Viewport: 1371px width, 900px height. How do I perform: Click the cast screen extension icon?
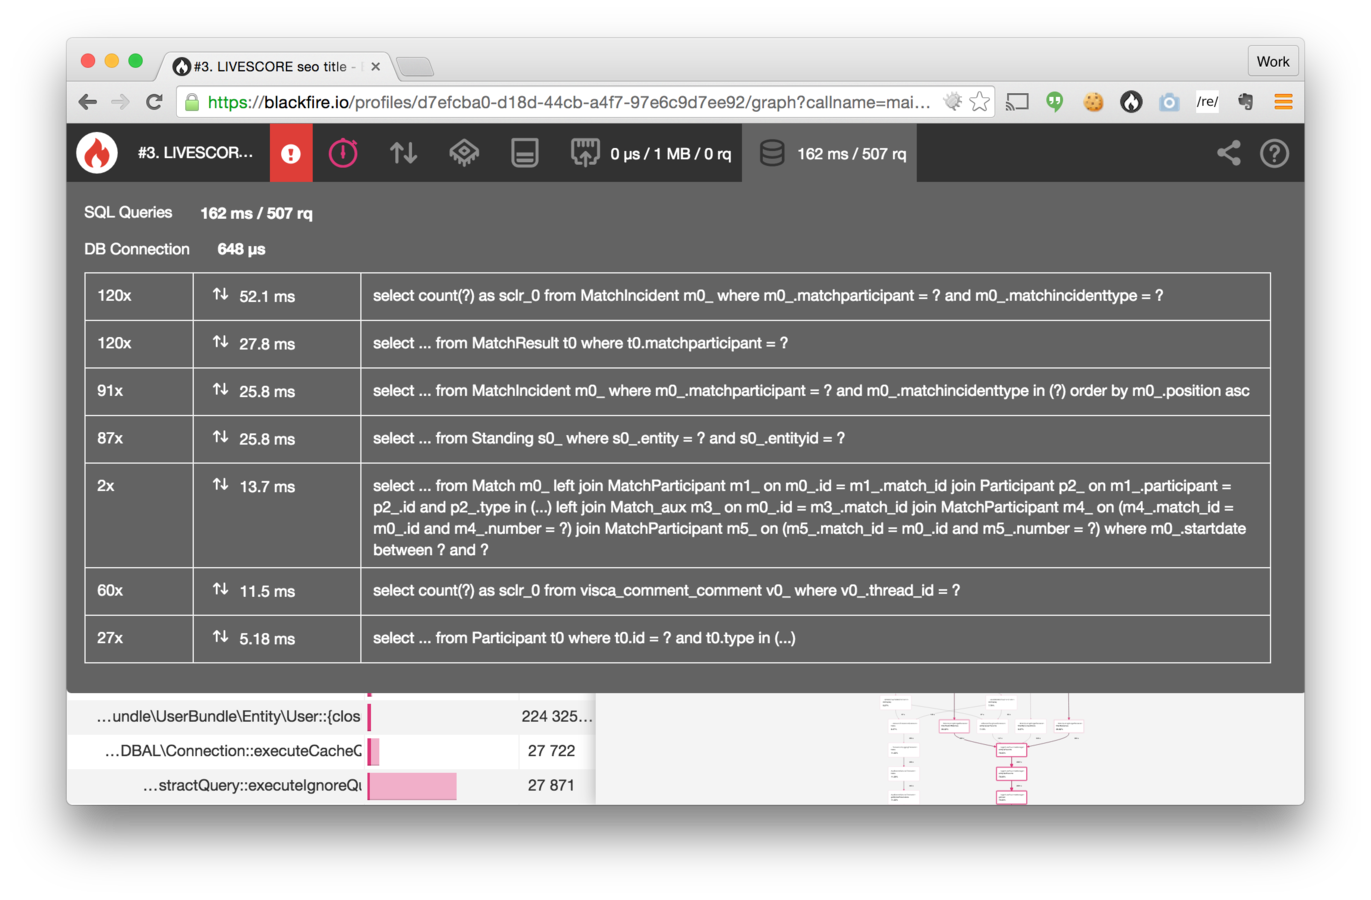[1017, 102]
